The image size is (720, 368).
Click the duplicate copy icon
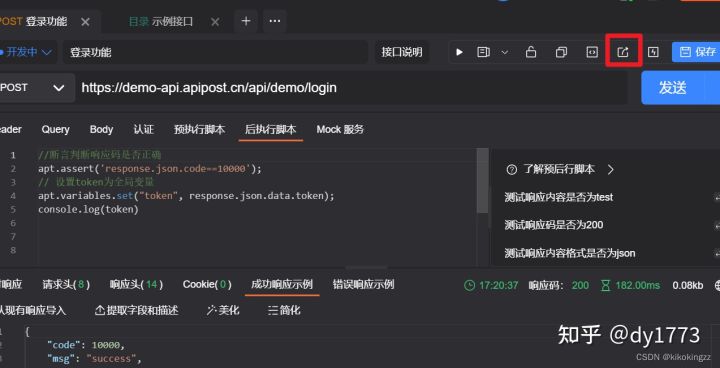click(561, 52)
